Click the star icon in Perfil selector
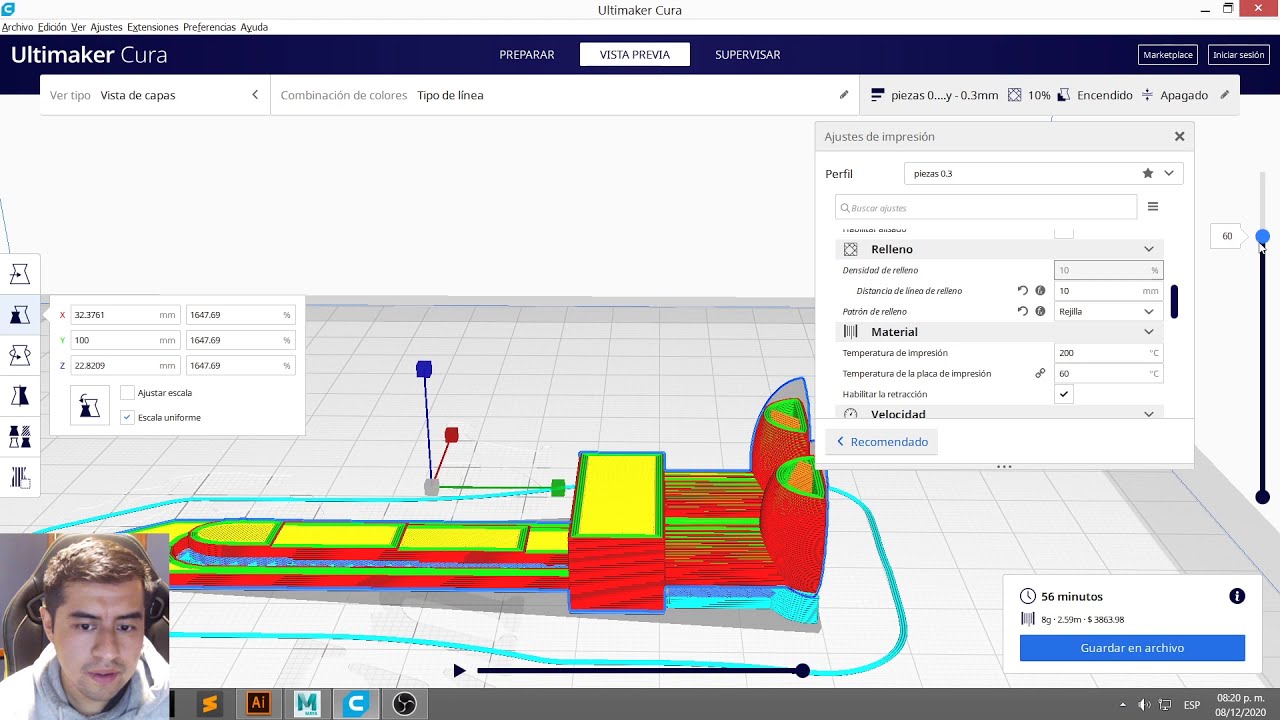 pos(1148,173)
